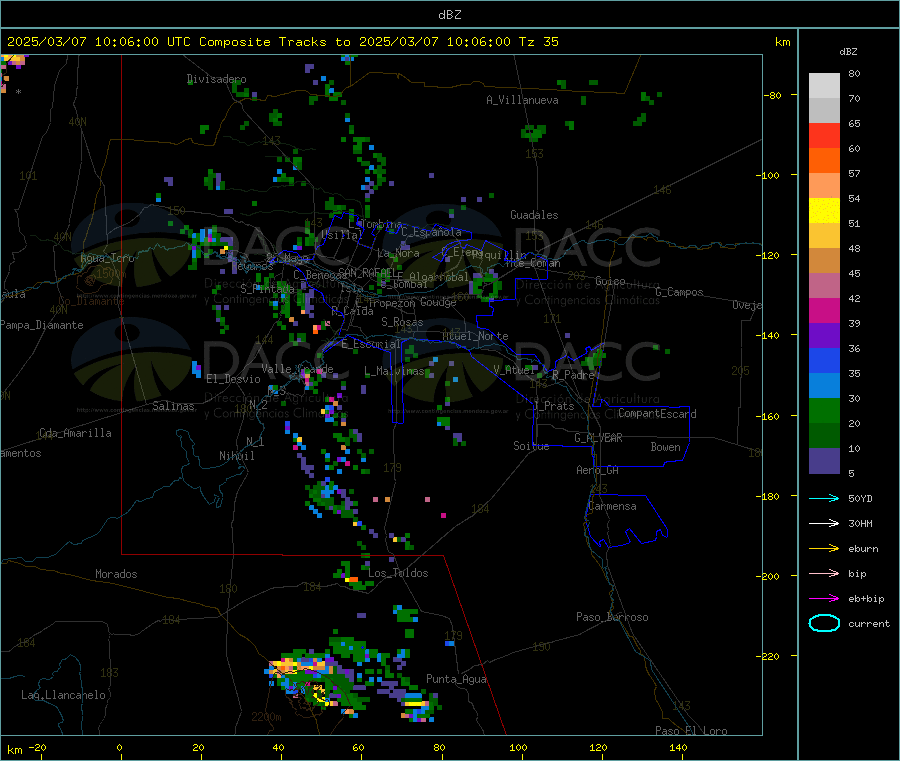Click the '140' bottom axis tick label

pos(678,747)
